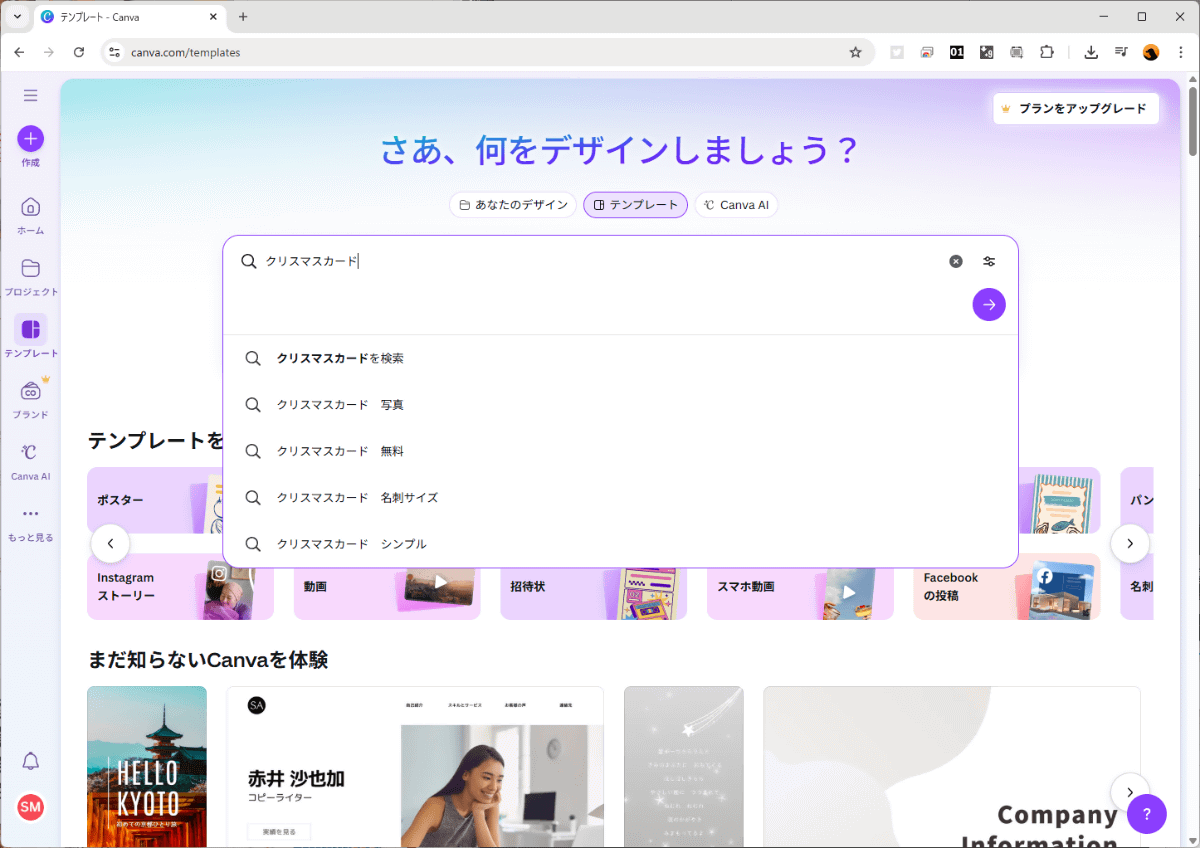The height and width of the screenshot is (848, 1200).
Task: Choose suggestion 'クリスマスカード 無料'
Action: click(x=620, y=451)
